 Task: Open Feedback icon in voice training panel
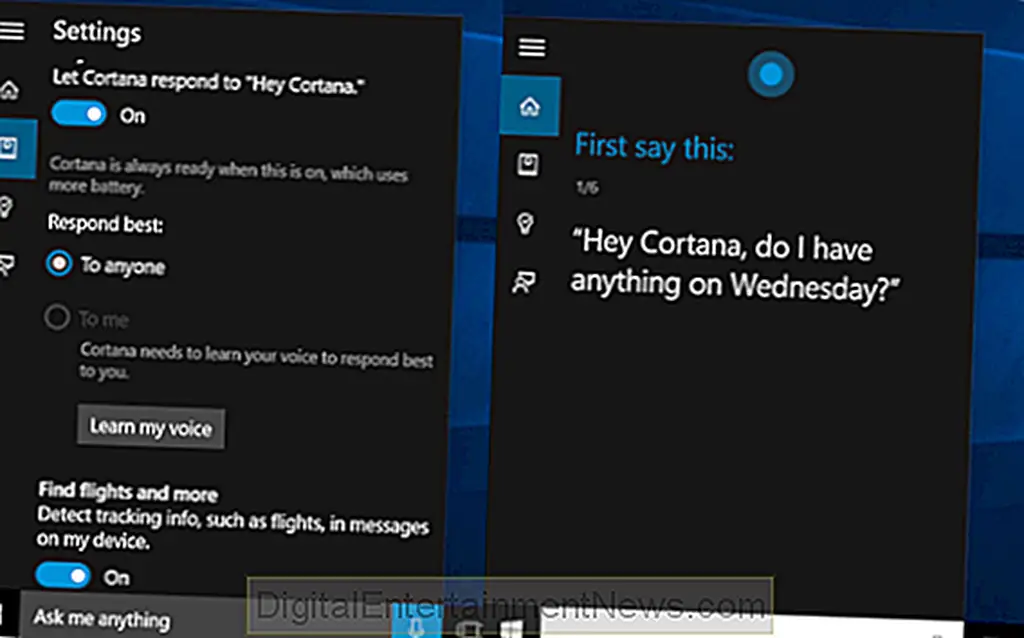pyautogui.click(x=524, y=282)
